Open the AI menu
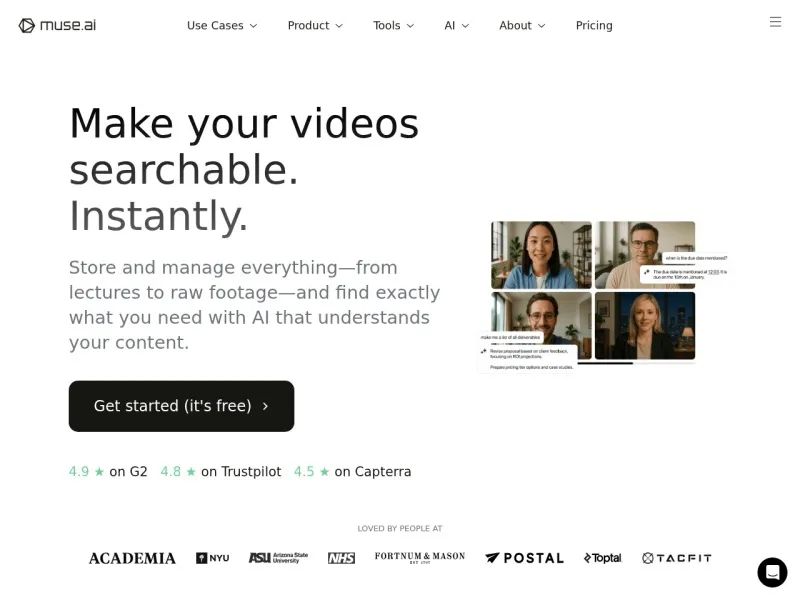 pos(456,25)
